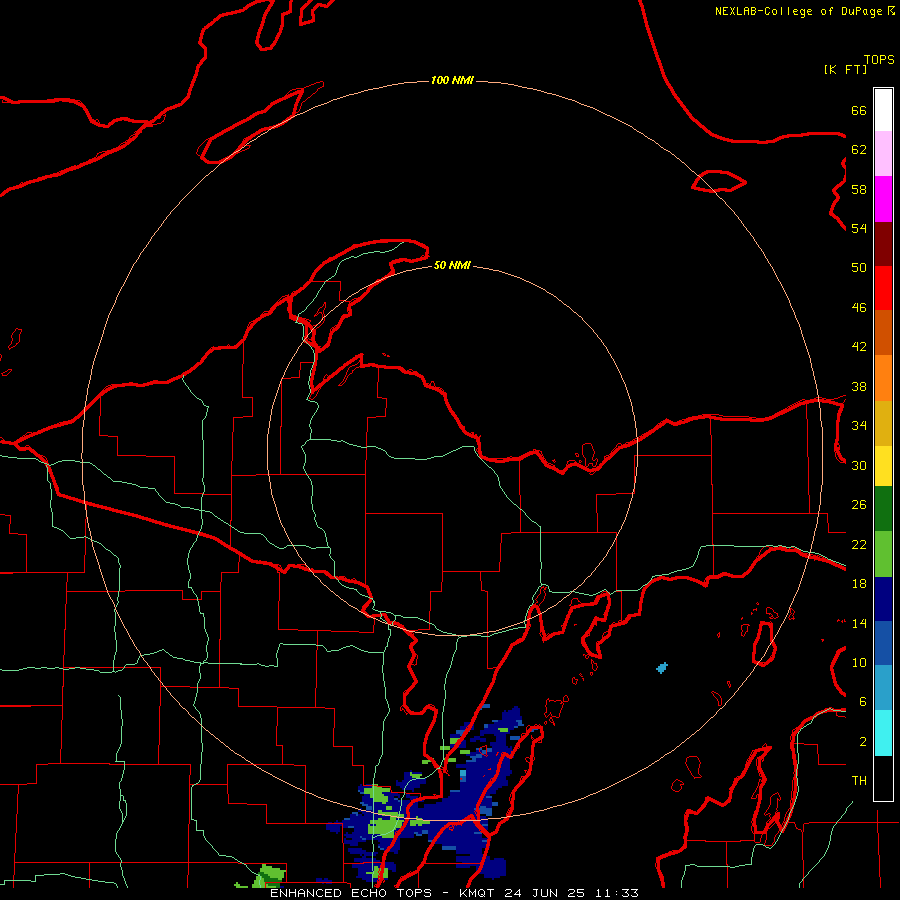This screenshot has width=900, height=900.
Task: Select the dark green legend swatch
Action: tap(883, 509)
